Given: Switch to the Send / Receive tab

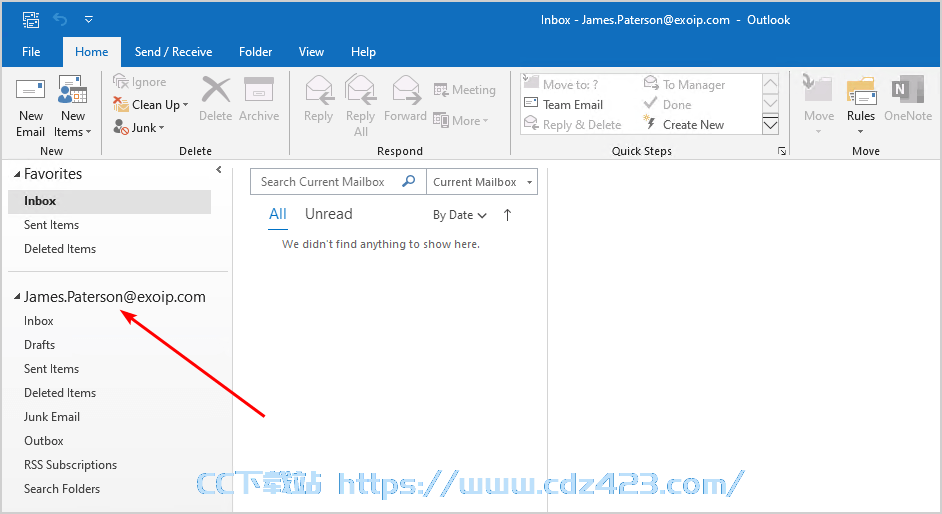Looking at the screenshot, I should point(173,52).
